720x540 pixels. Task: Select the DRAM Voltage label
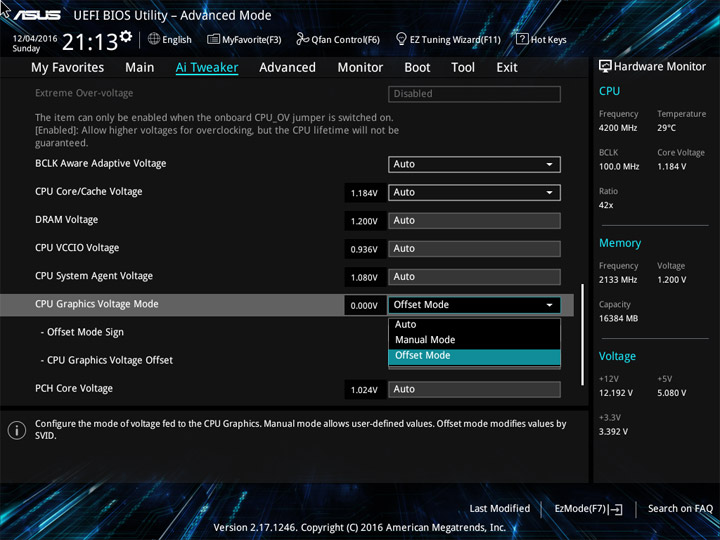coord(67,220)
